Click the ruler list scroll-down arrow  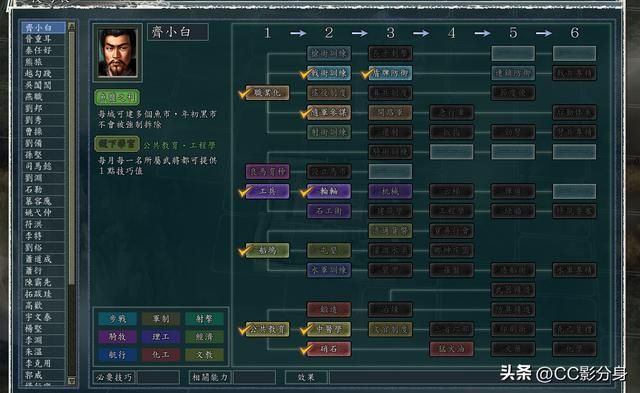coord(71,381)
